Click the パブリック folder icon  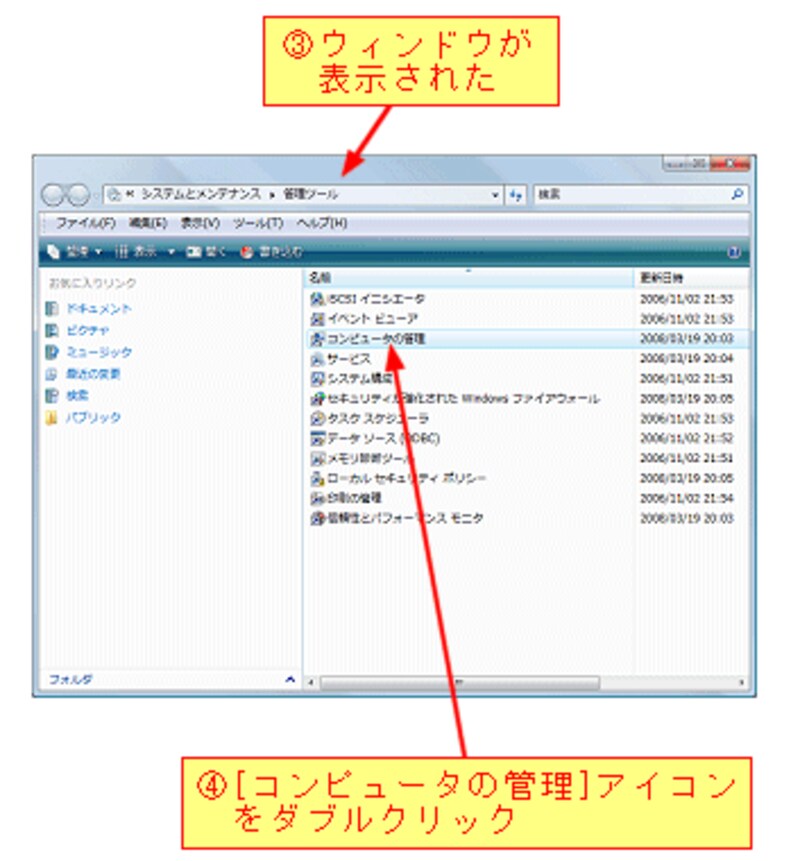click(x=52, y=418)
